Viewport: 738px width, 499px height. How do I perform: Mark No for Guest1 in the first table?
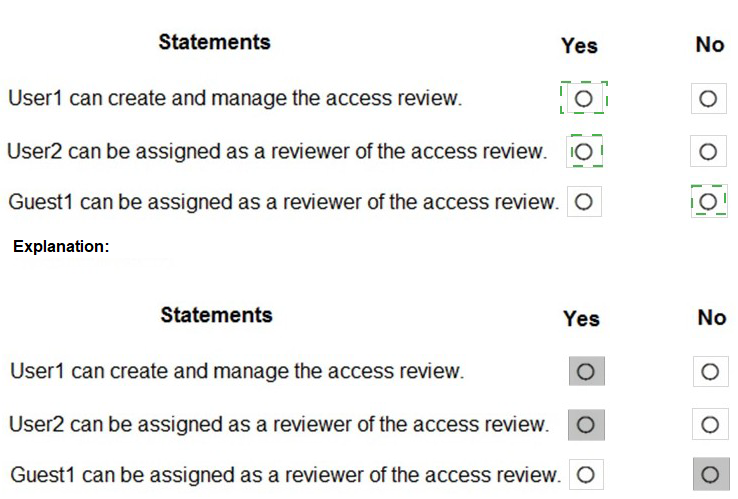(x=708, y=202)
